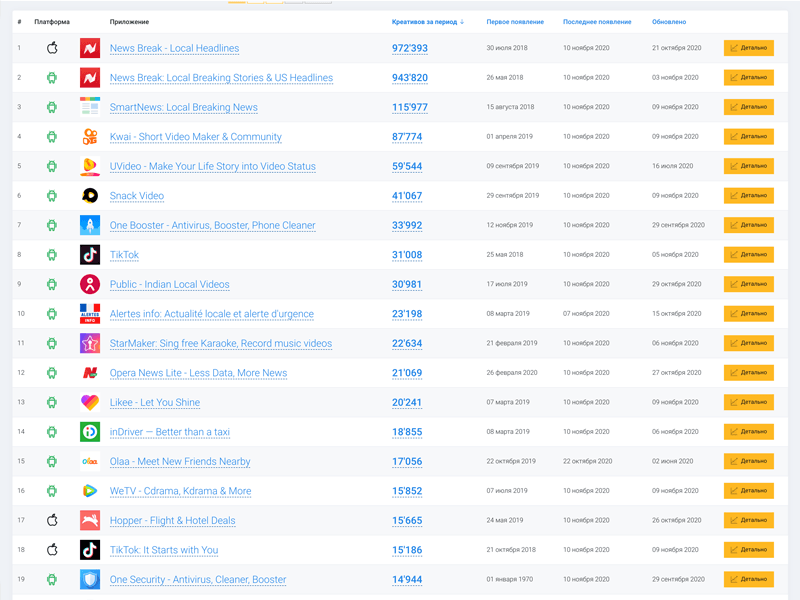Click the Hopper rabbit icon
The height and width of the screenshot is (600, 800).
point(90,520)
